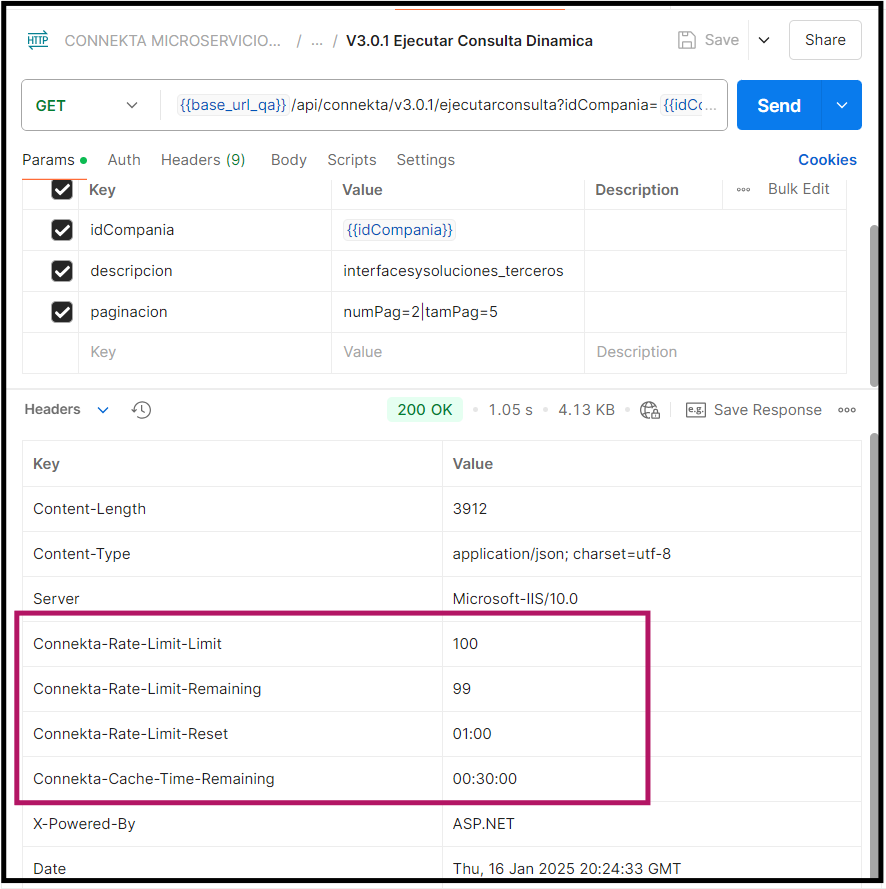The width and height of the screenshot is (886, 889).
Task: Open the response Headers view dropdown
Action: [x=103, y=410]
